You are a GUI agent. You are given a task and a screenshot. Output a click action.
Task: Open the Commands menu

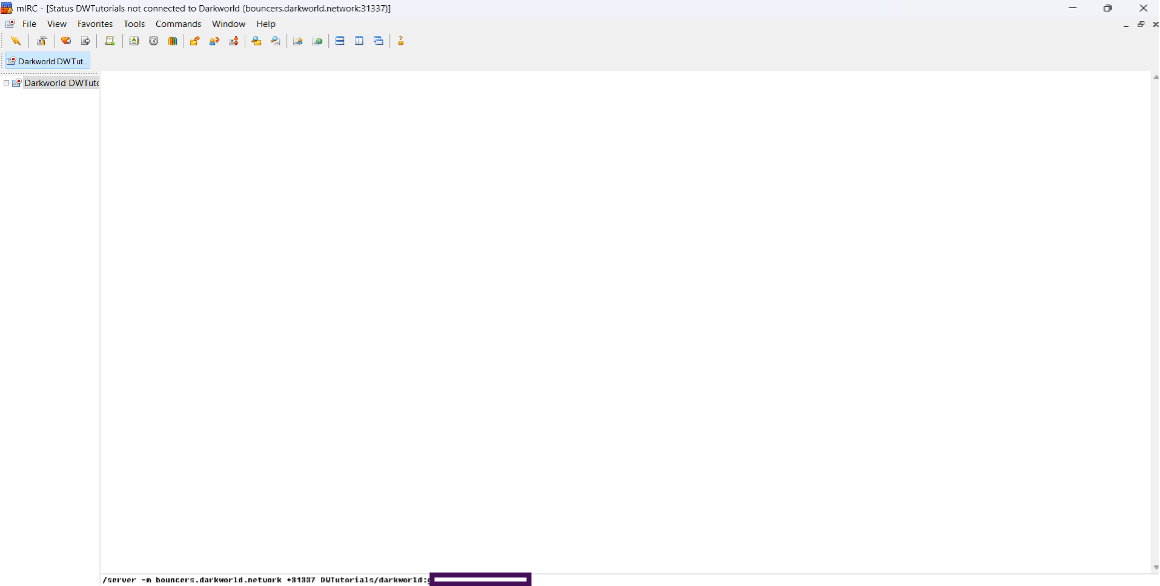(178, 24)
